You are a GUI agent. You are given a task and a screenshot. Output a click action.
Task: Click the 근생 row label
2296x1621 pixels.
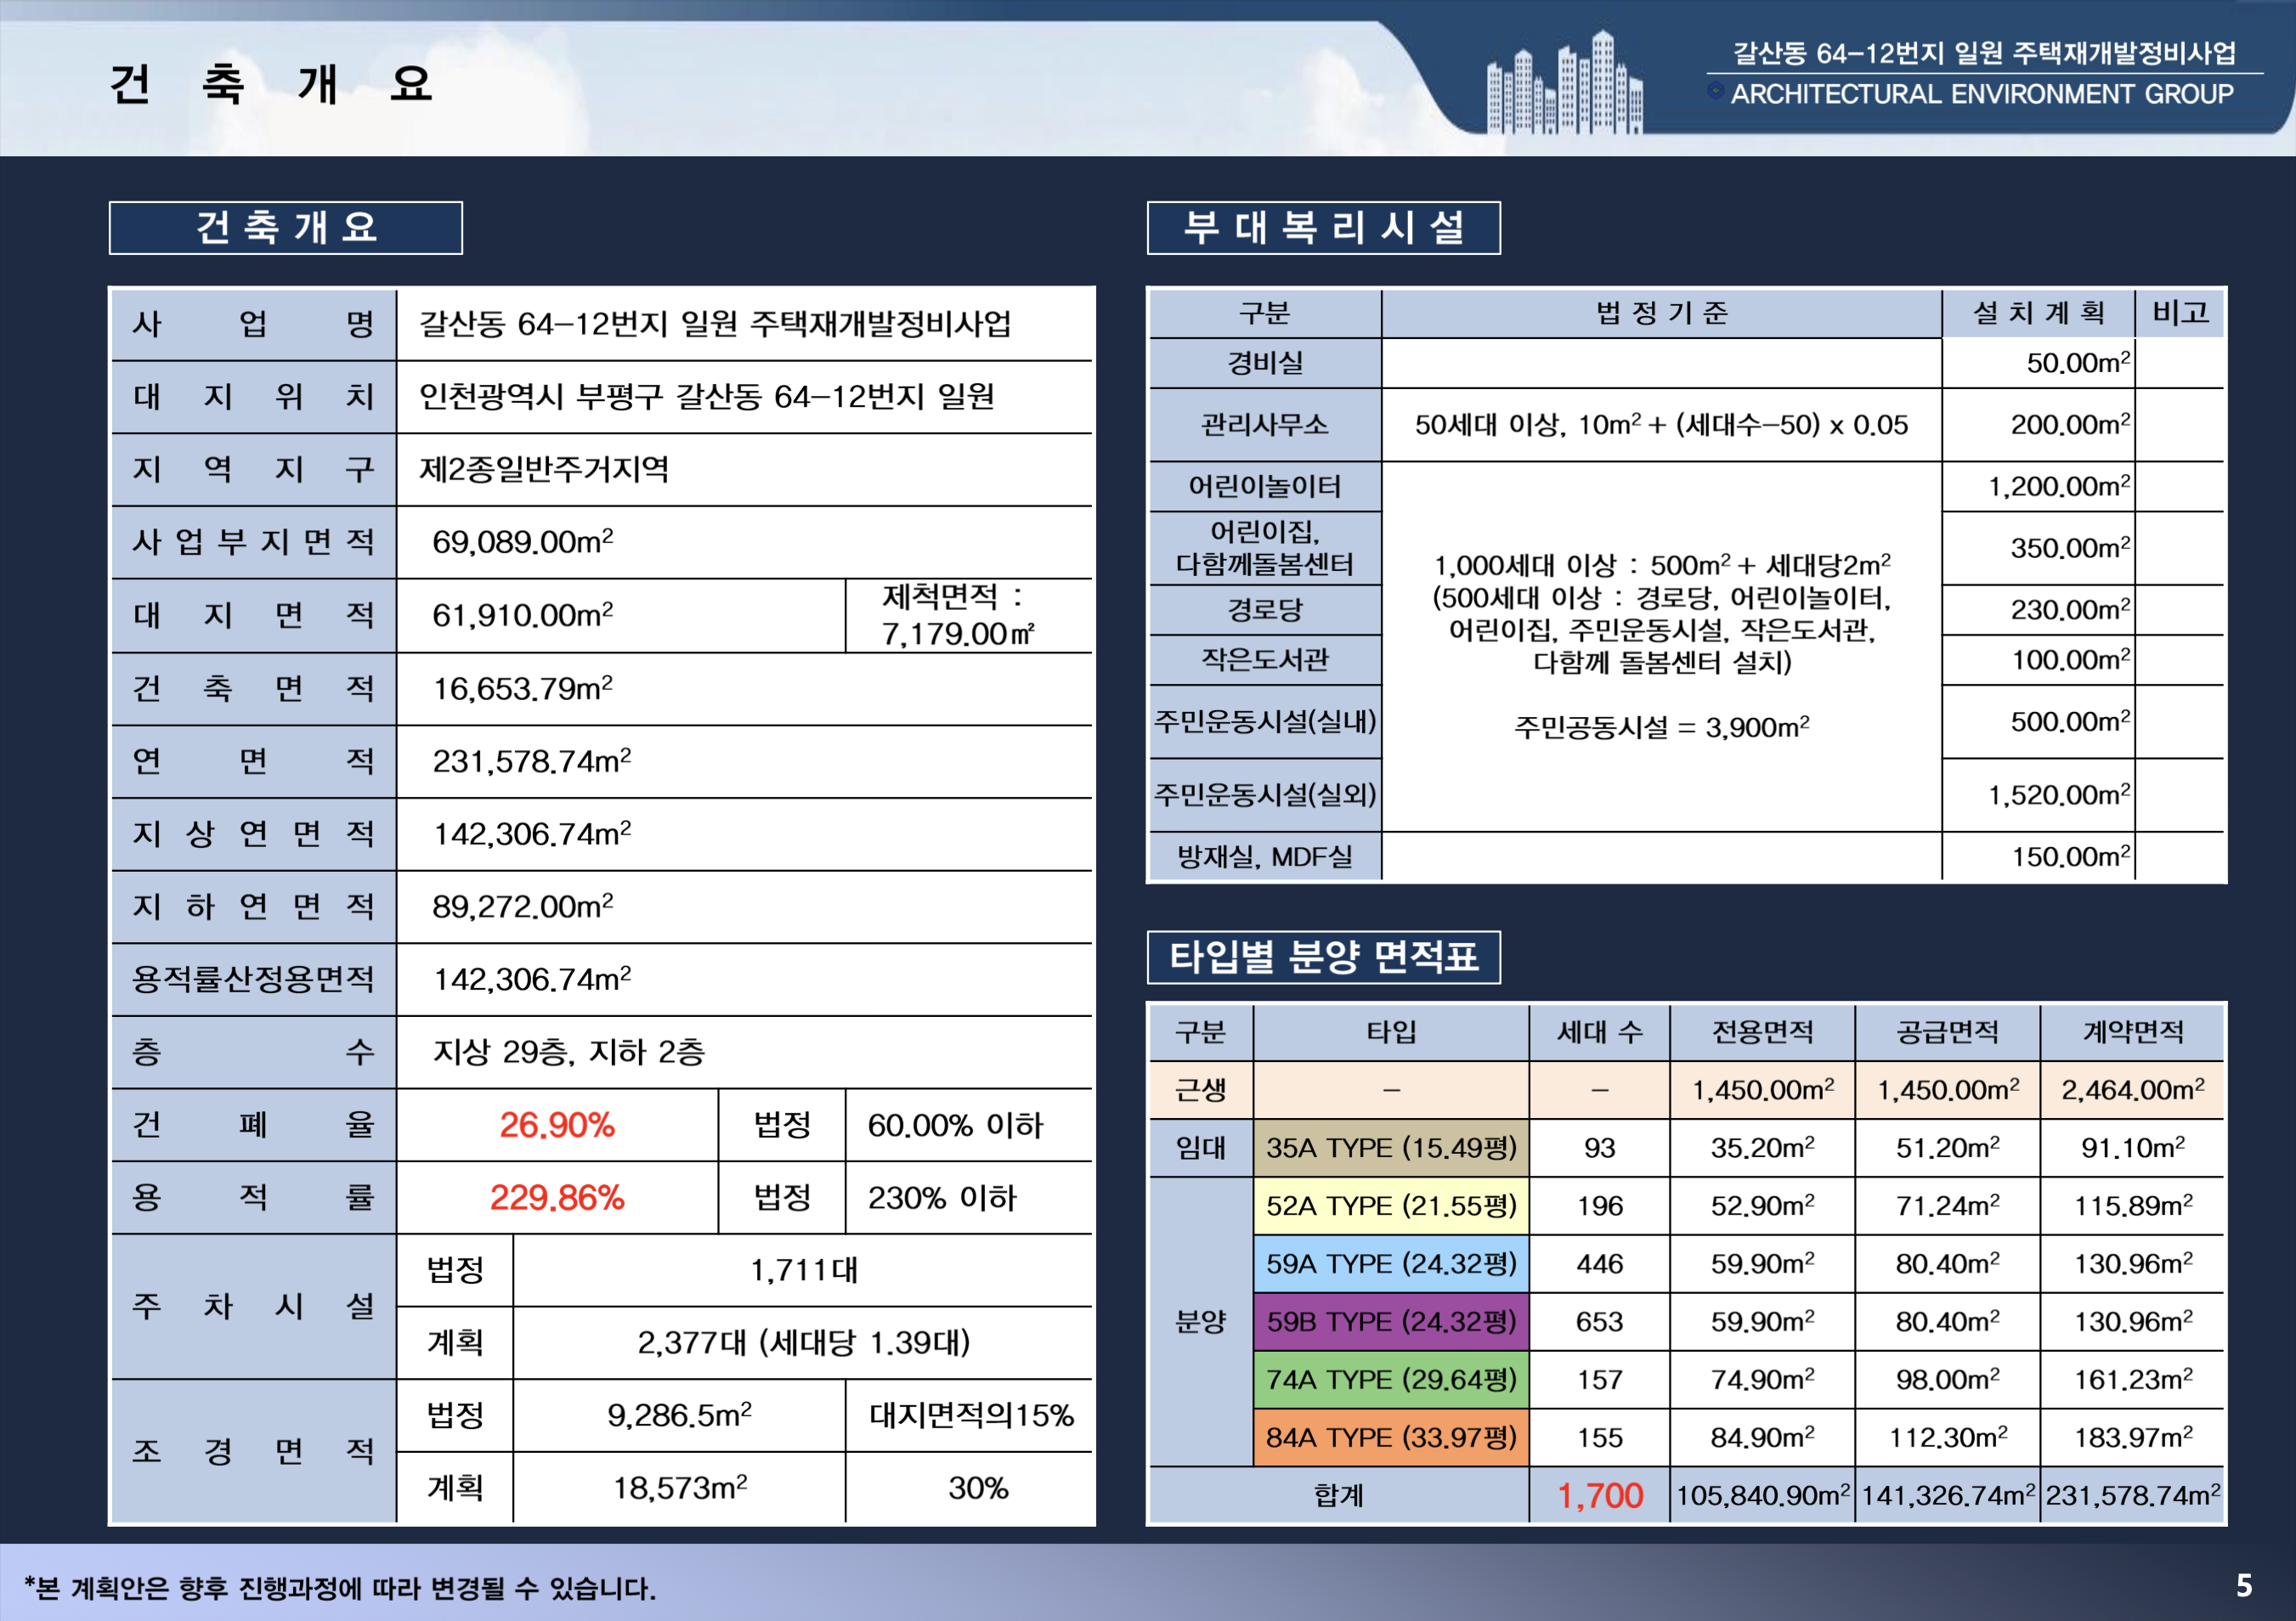[x=1200, y=1090]
